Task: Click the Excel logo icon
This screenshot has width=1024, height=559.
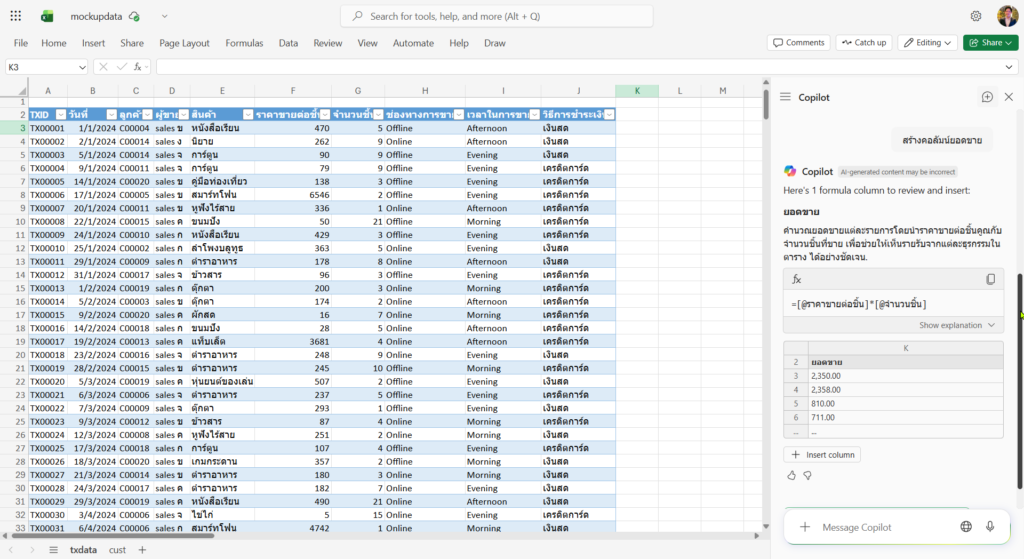Action: 47,16
